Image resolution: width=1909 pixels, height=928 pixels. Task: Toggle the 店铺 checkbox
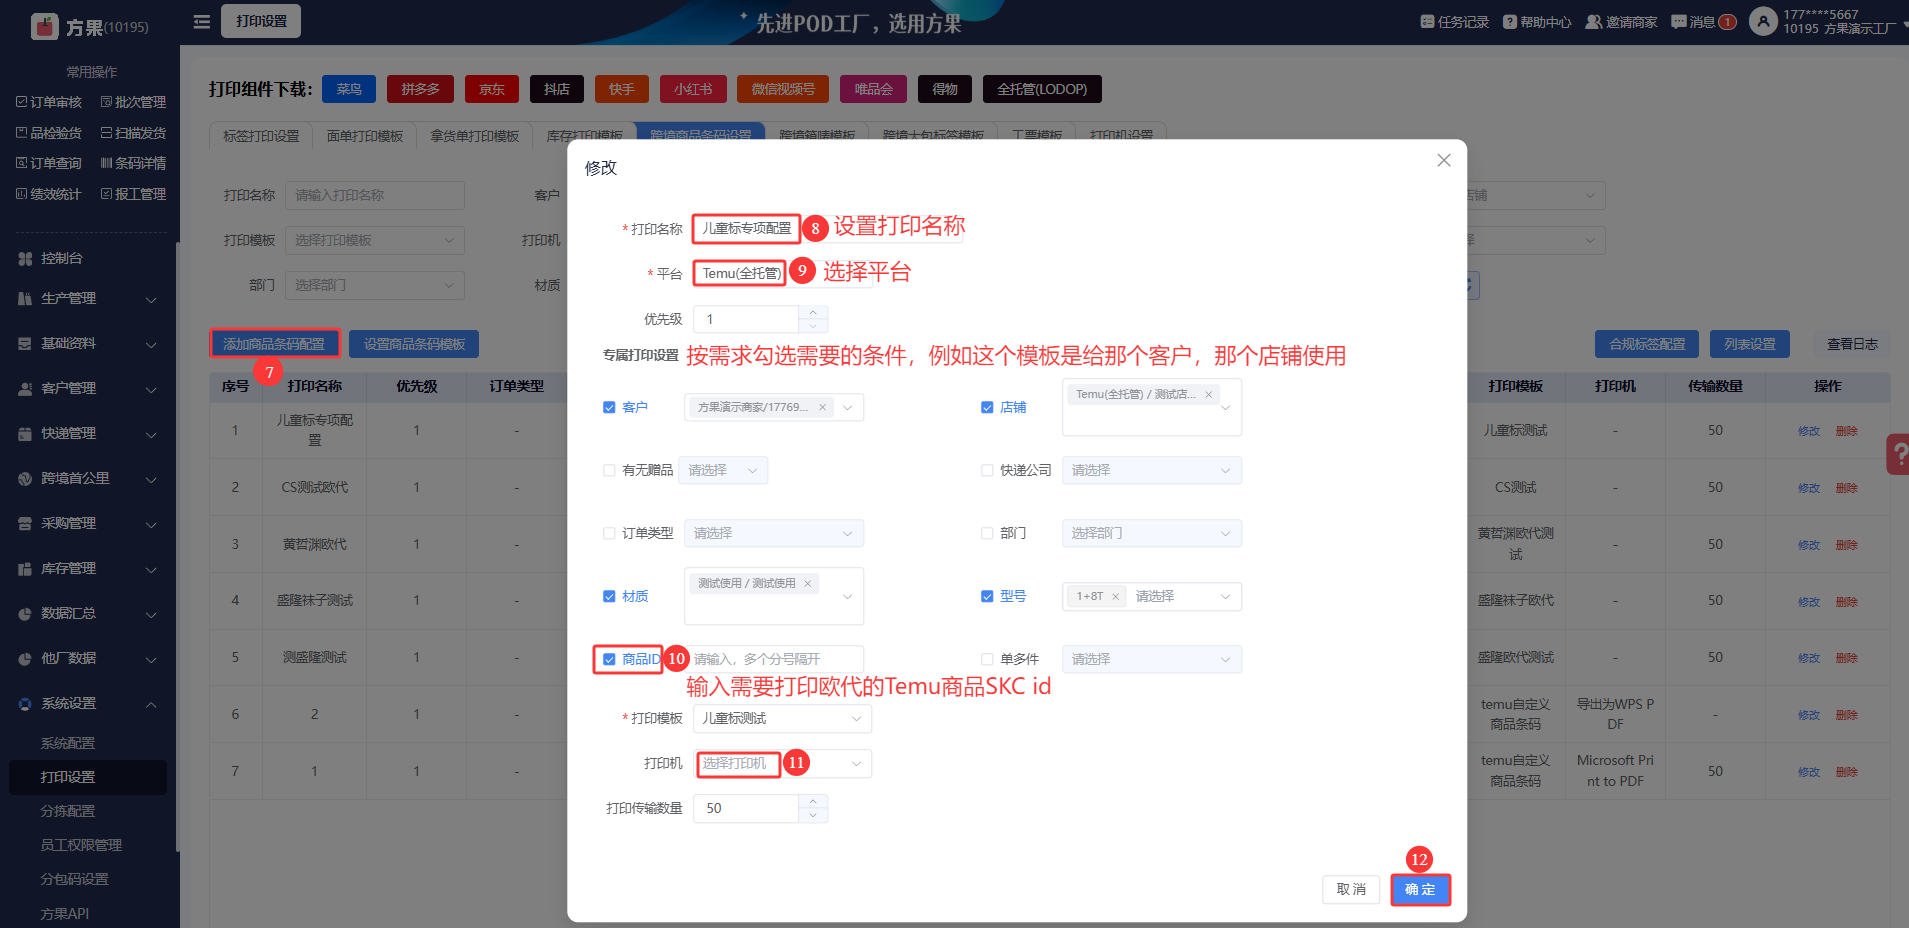[987, 407]
